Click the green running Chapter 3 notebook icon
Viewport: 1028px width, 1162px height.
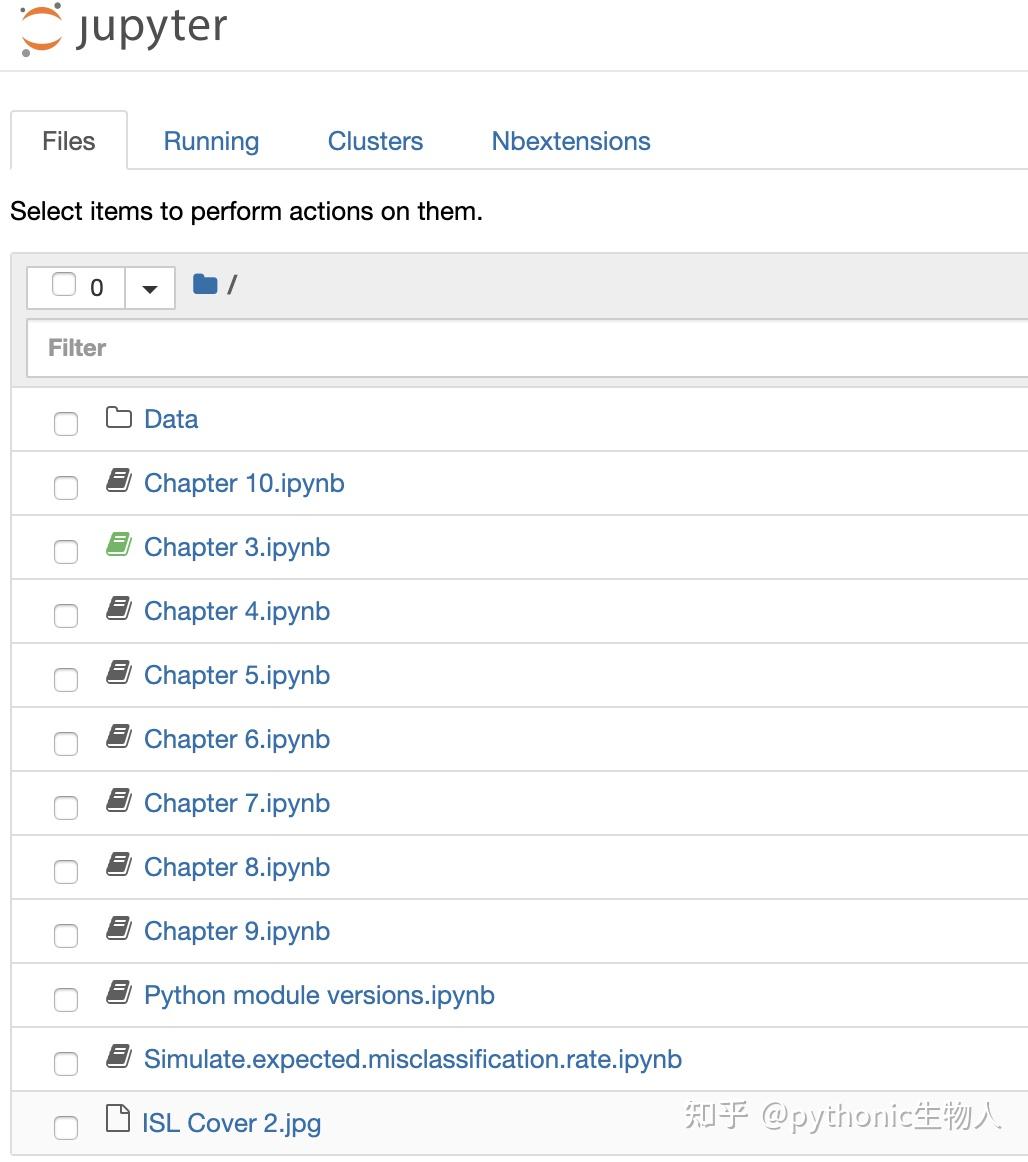click(x=119, y=546)
